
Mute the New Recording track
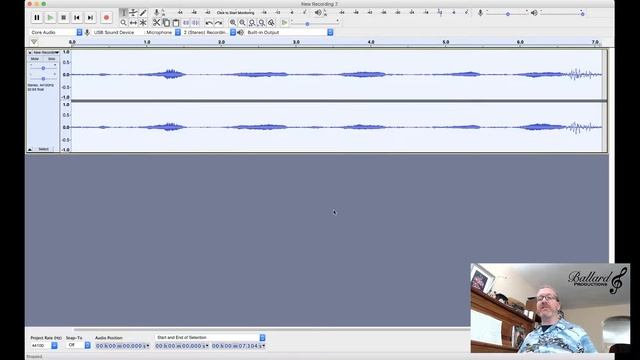point(35,59)
